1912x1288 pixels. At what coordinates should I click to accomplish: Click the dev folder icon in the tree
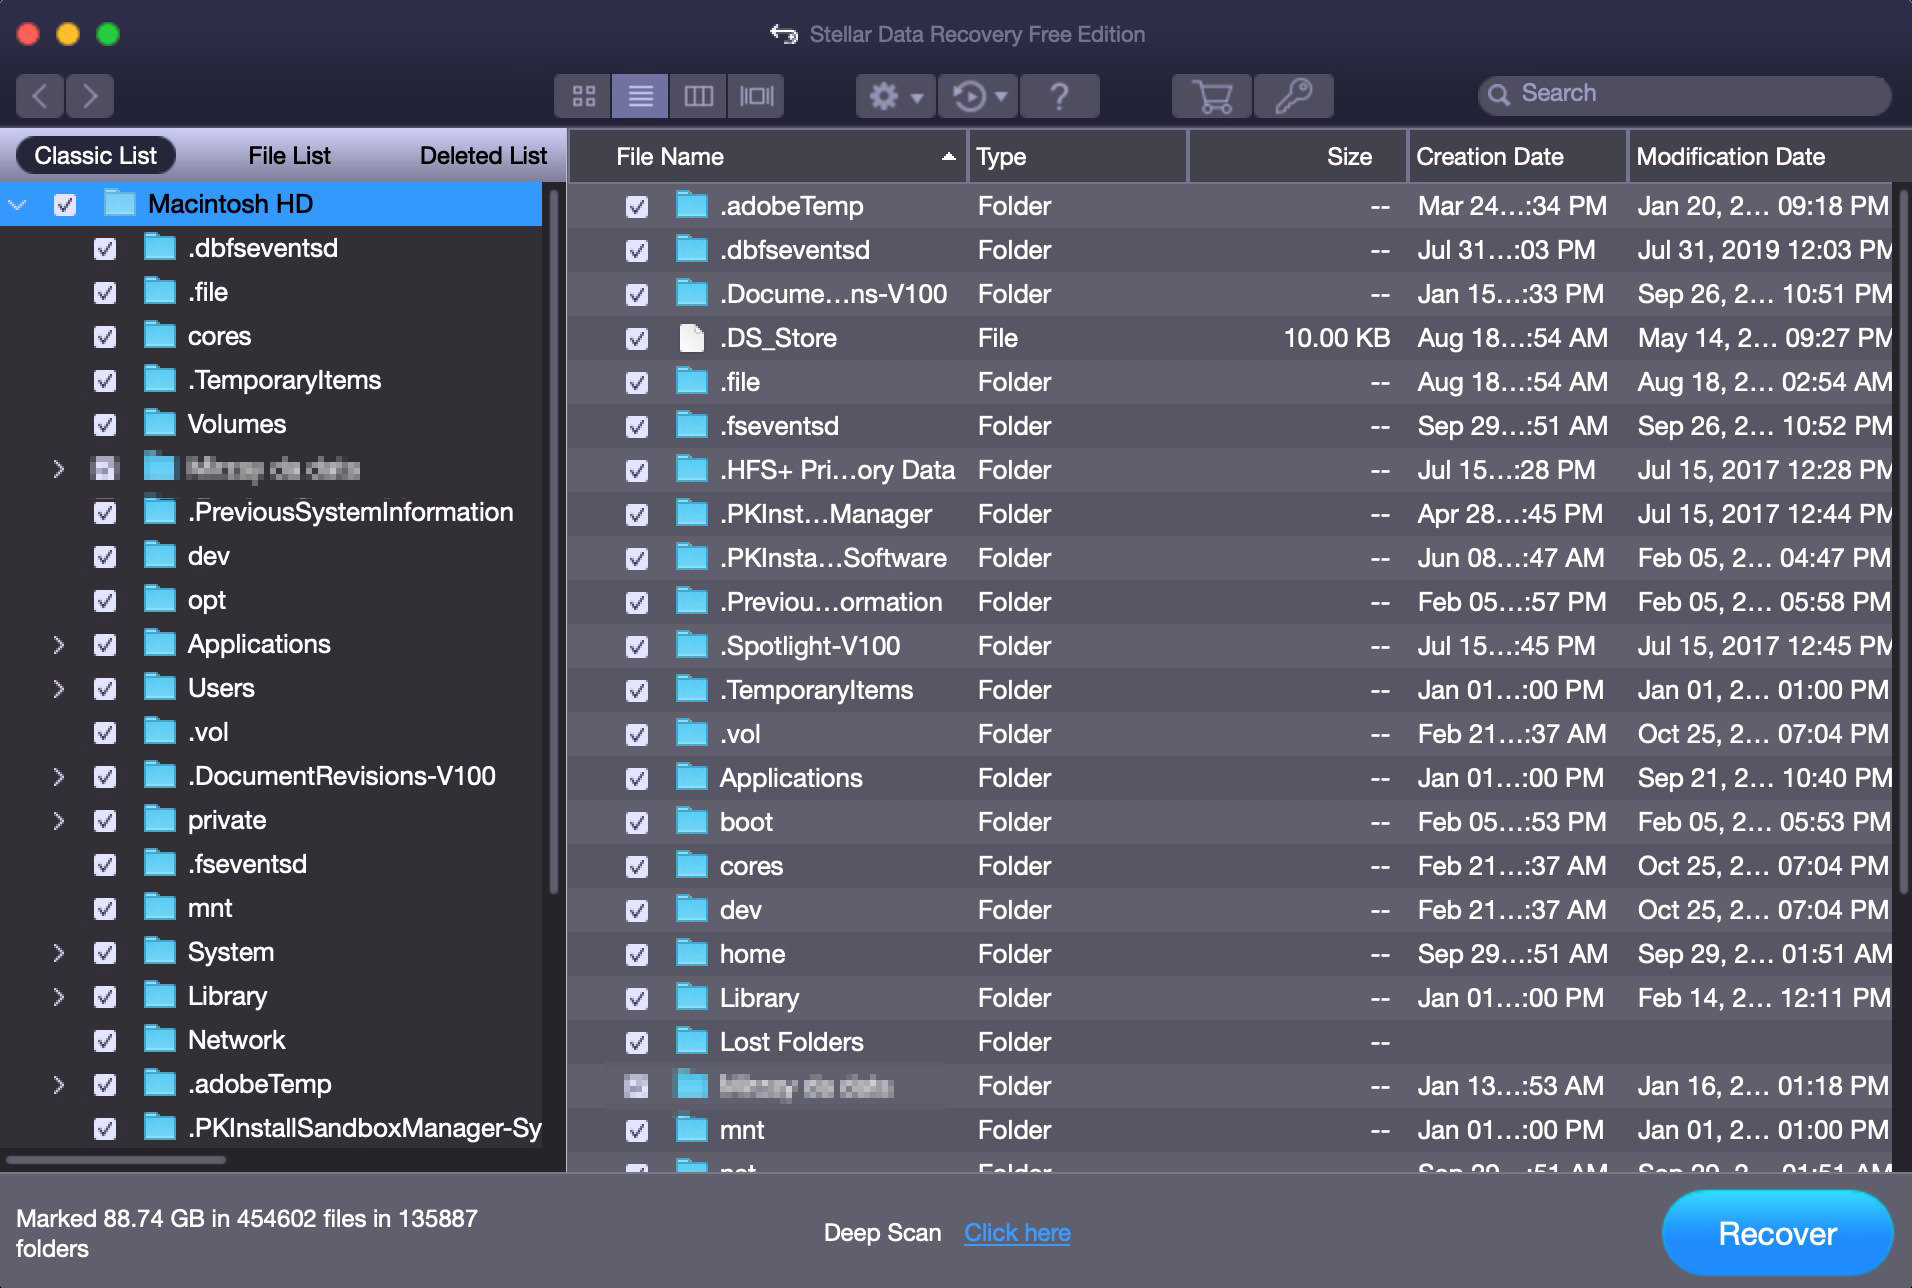tap(160, 555)
